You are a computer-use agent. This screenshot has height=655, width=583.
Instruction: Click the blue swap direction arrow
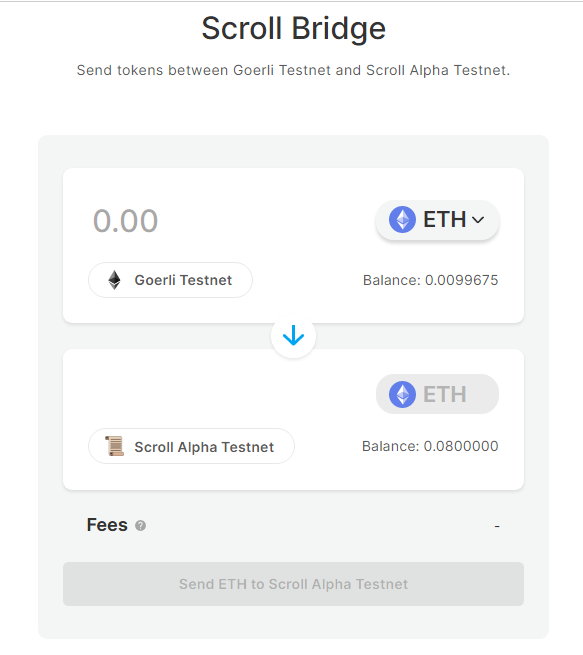pyautogui.click(x=293, y=335)
